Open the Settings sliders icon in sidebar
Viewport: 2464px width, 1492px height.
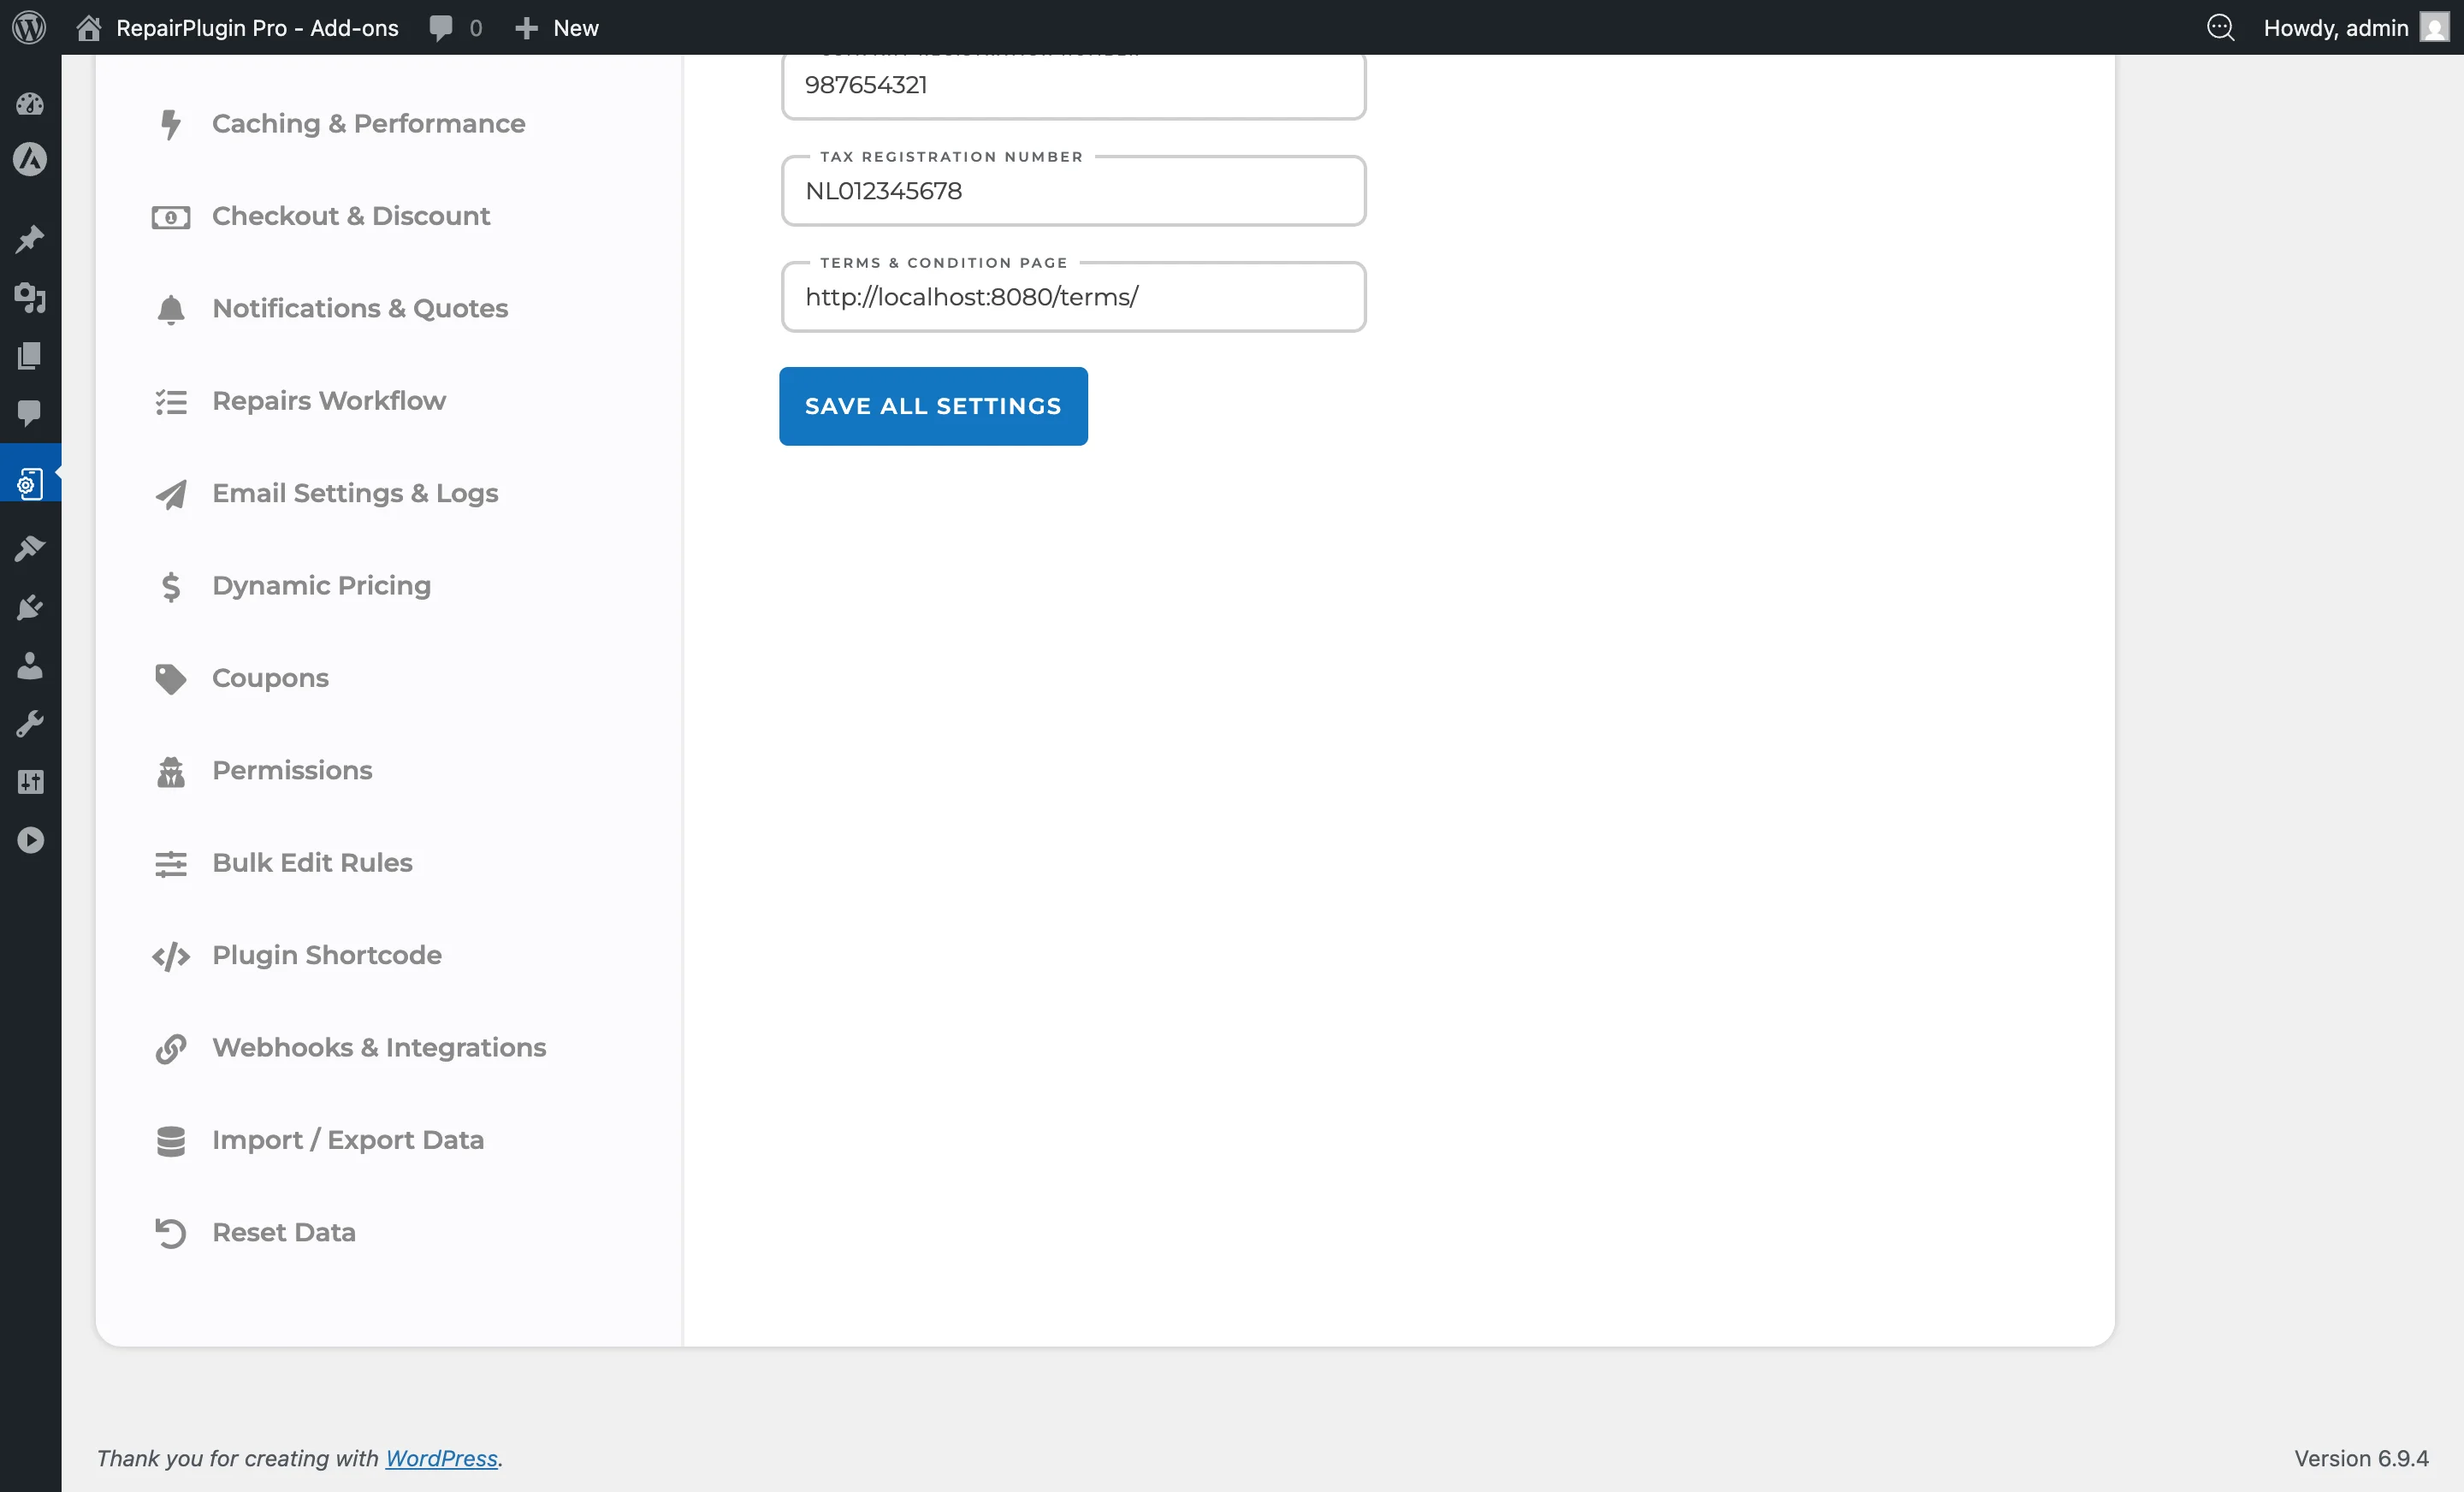(30, 781)
